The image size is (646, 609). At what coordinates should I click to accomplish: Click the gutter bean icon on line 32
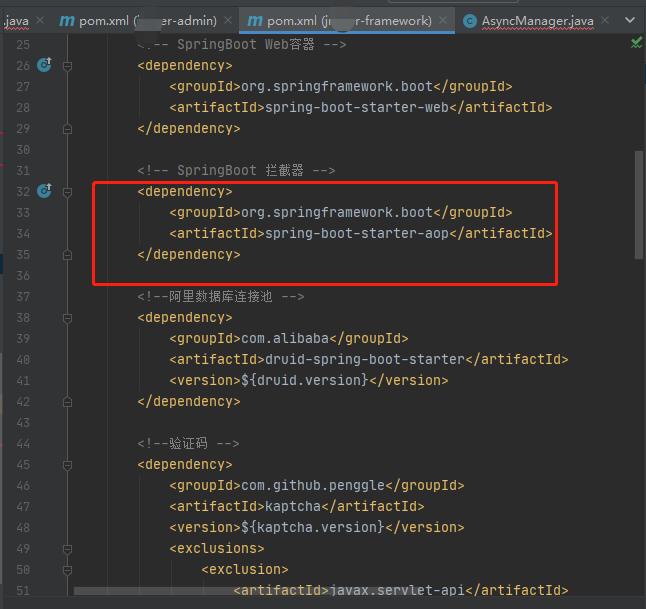(44, 191)
